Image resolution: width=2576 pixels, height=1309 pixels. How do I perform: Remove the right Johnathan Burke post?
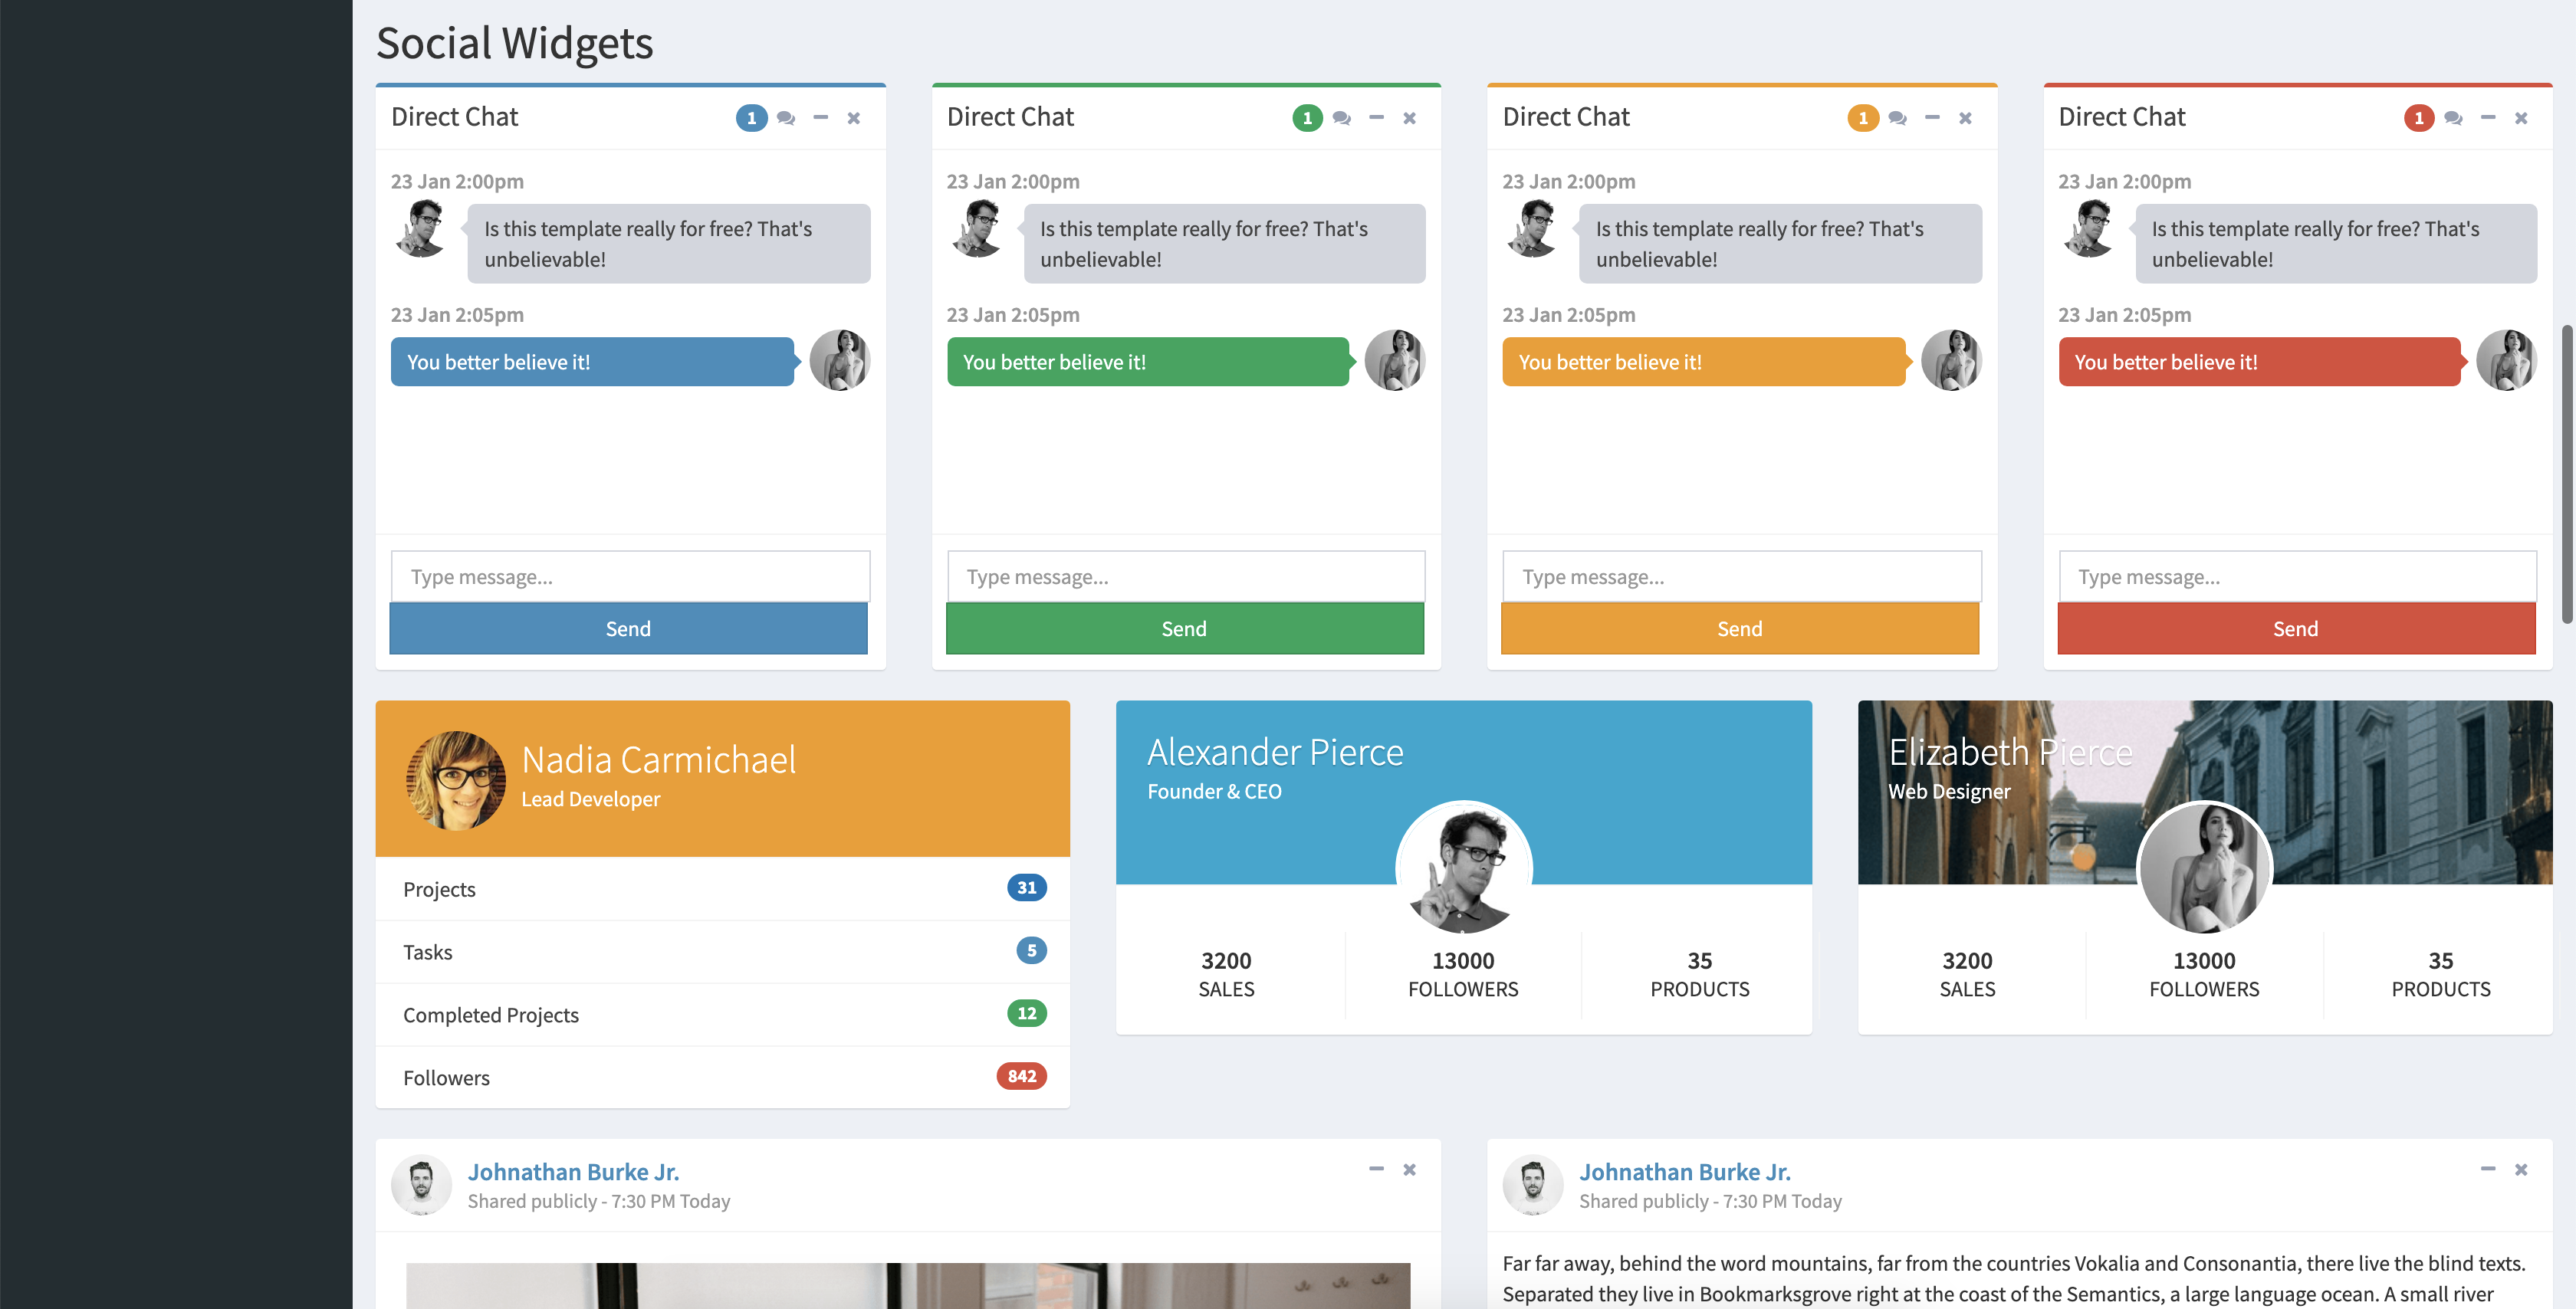tap(2521, 1169)
